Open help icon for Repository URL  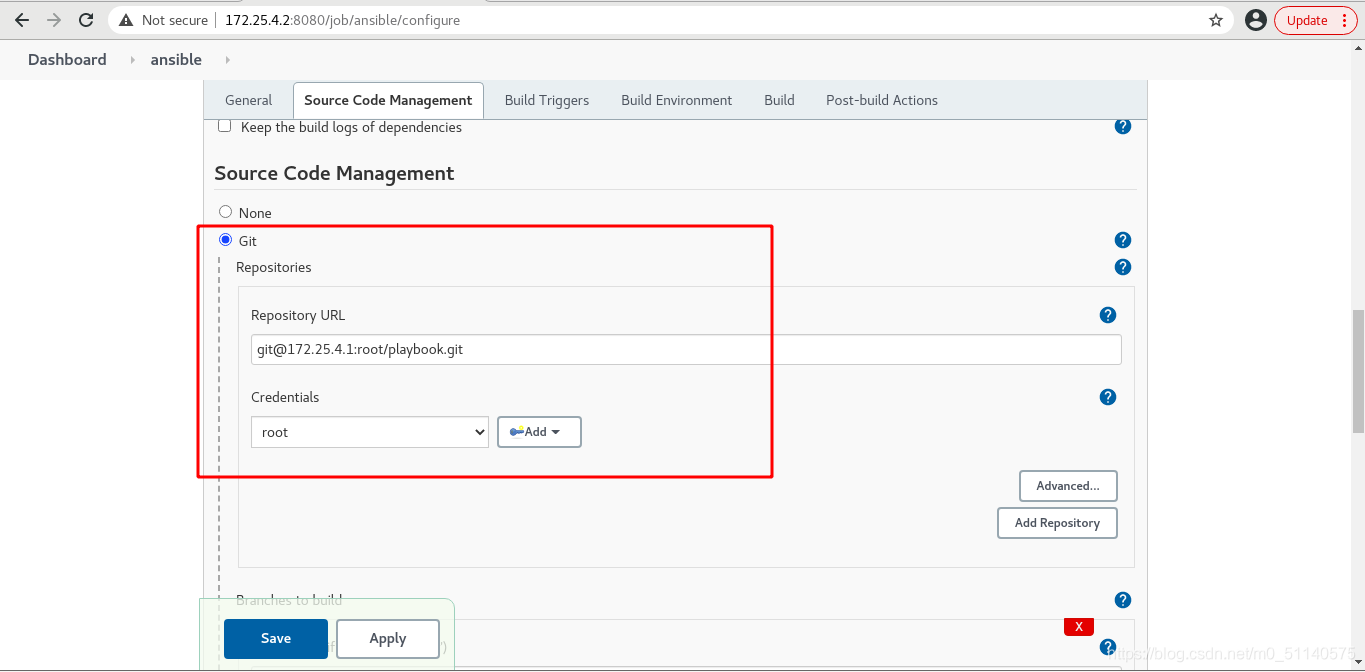(1108, 315)
